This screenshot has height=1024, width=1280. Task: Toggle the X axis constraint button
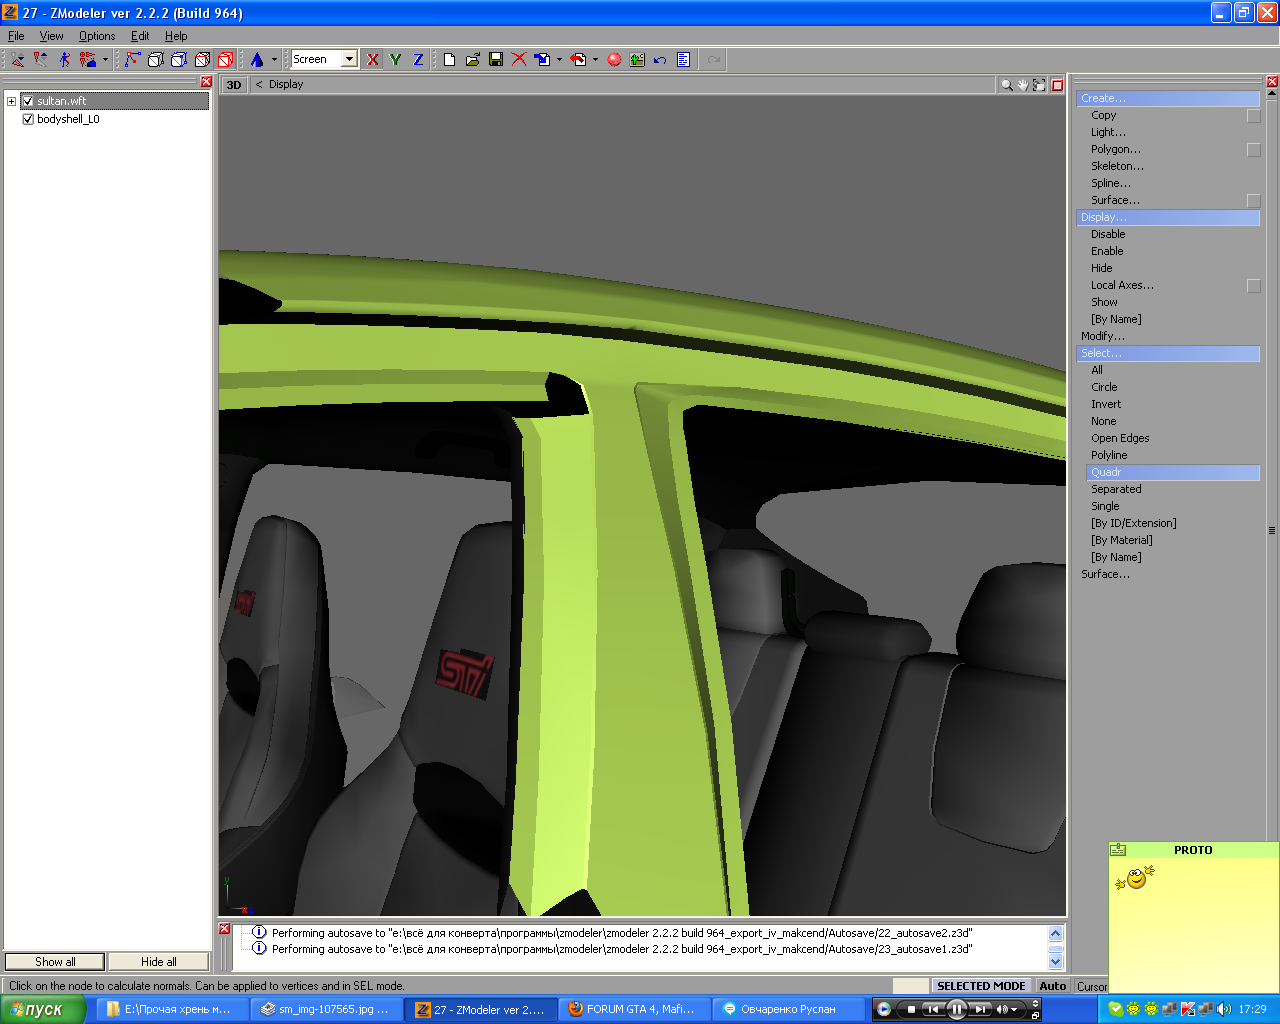tap(372, 60)
